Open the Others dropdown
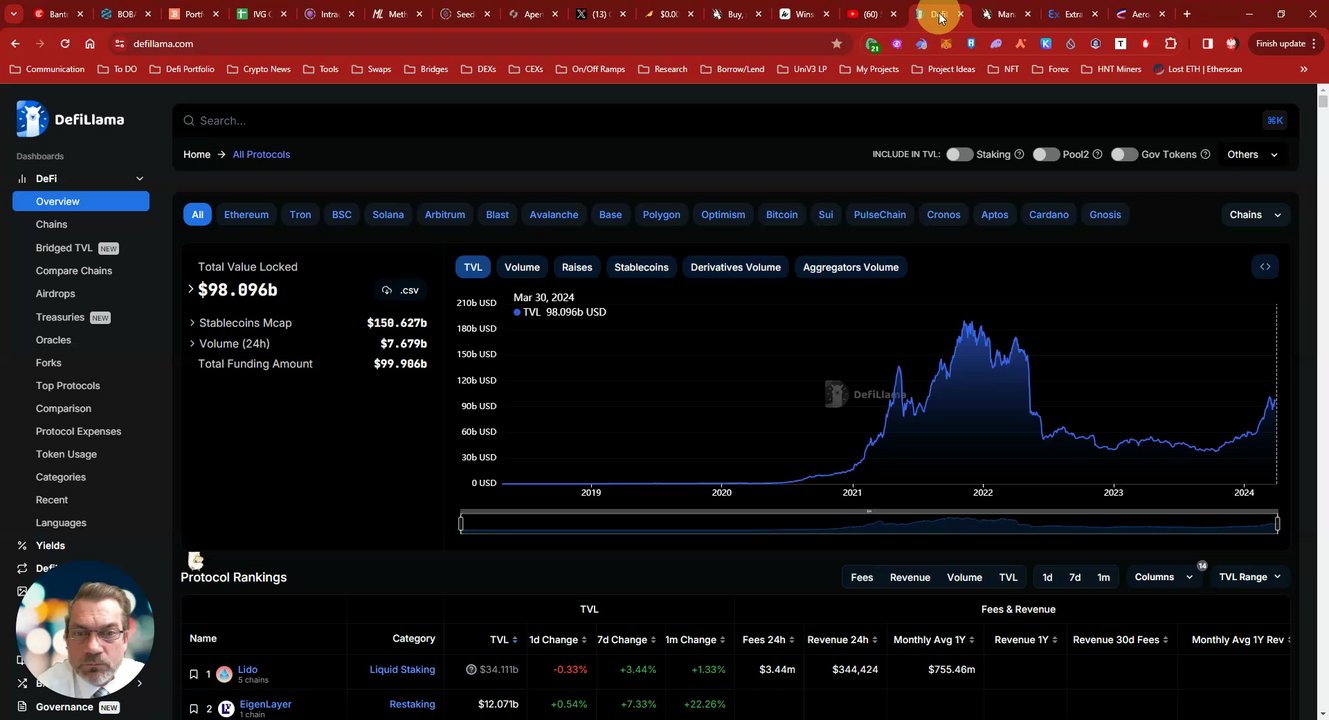 click(x=1252, y=155)
